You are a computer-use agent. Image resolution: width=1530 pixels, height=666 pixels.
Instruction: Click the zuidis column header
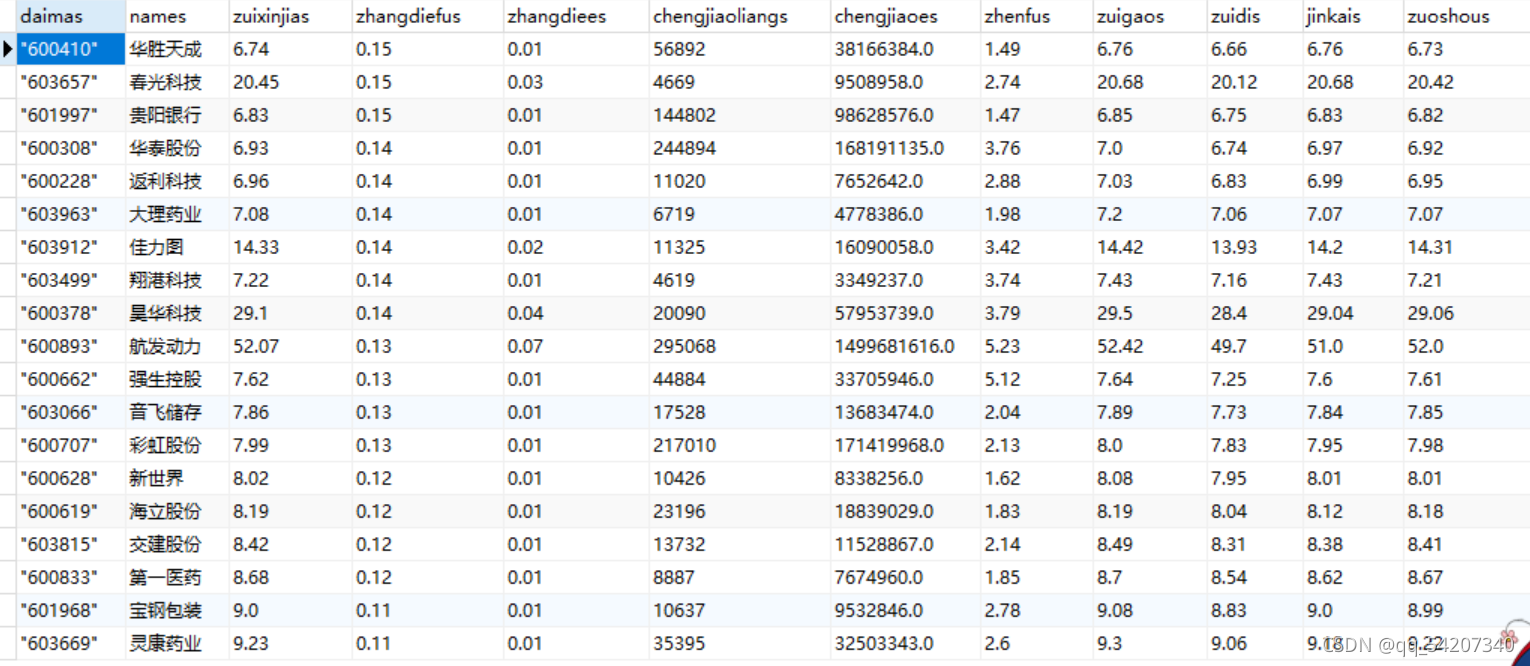click(1254, 16)
